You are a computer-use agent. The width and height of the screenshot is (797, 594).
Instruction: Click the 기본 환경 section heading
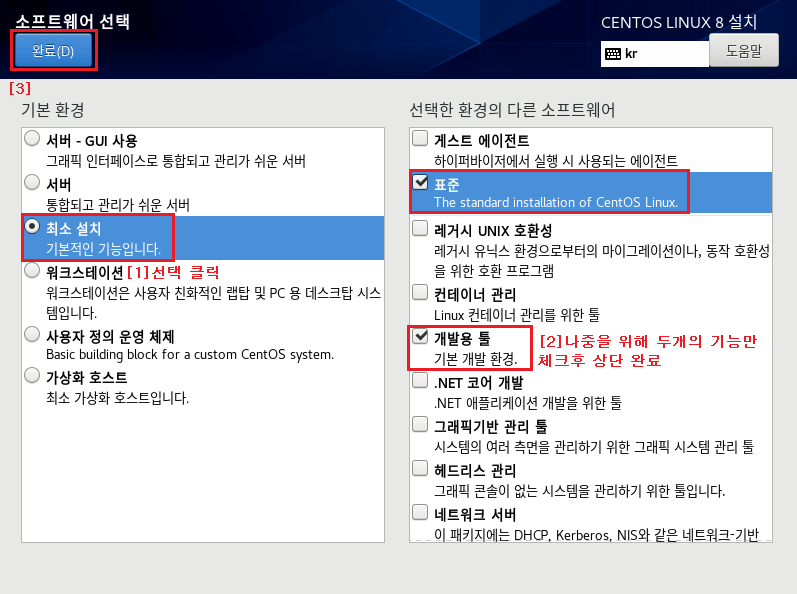[53, 110]
